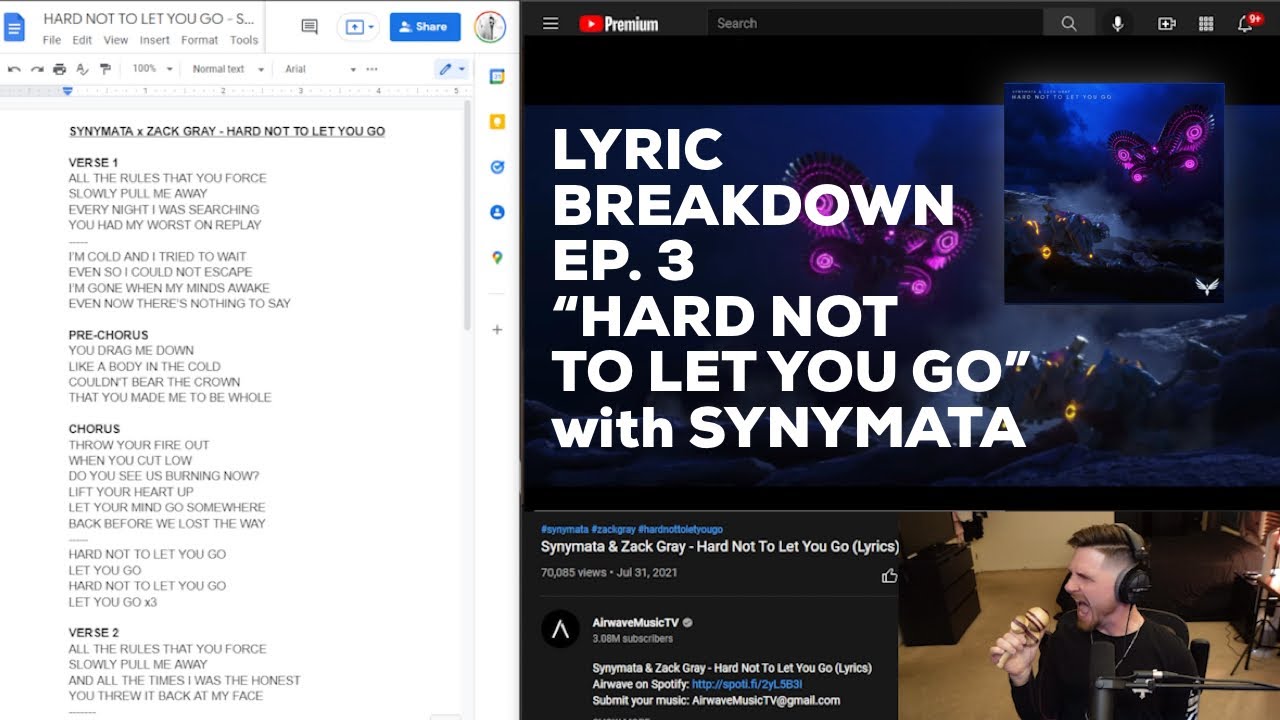Open the YouTube apps grid
The width and height of the screenshot is (1280, 720).
pyautogui.click(x=1206, y=23)
